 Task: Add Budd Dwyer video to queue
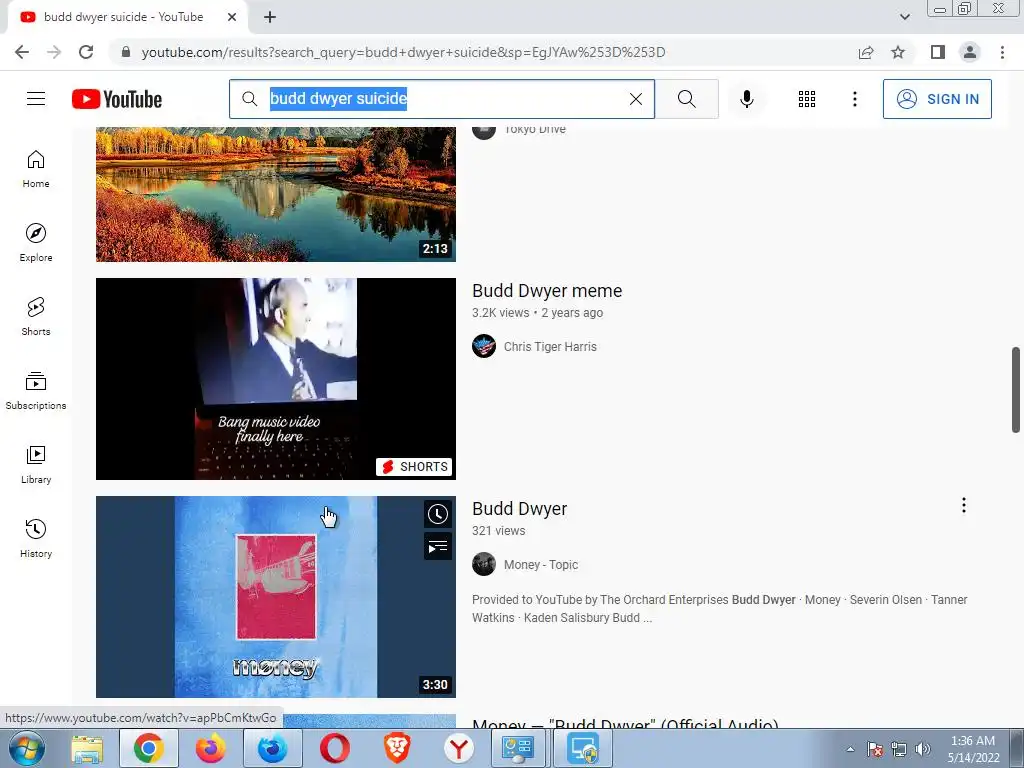pos(438,547)
